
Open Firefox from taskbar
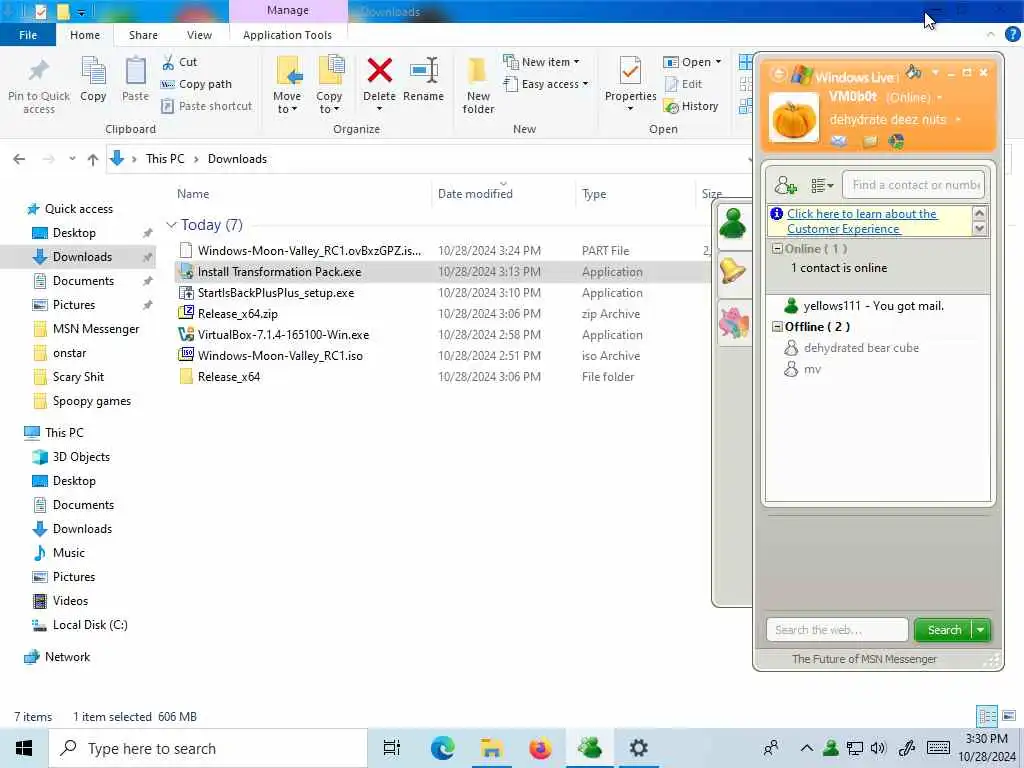click(x=540, y=748)
